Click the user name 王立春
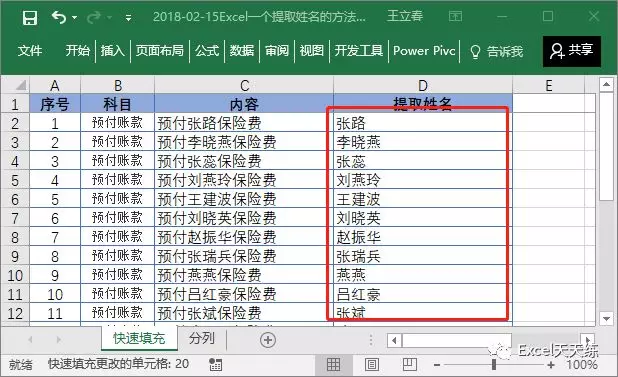The image size is (618, 377). tap(405, 16)
